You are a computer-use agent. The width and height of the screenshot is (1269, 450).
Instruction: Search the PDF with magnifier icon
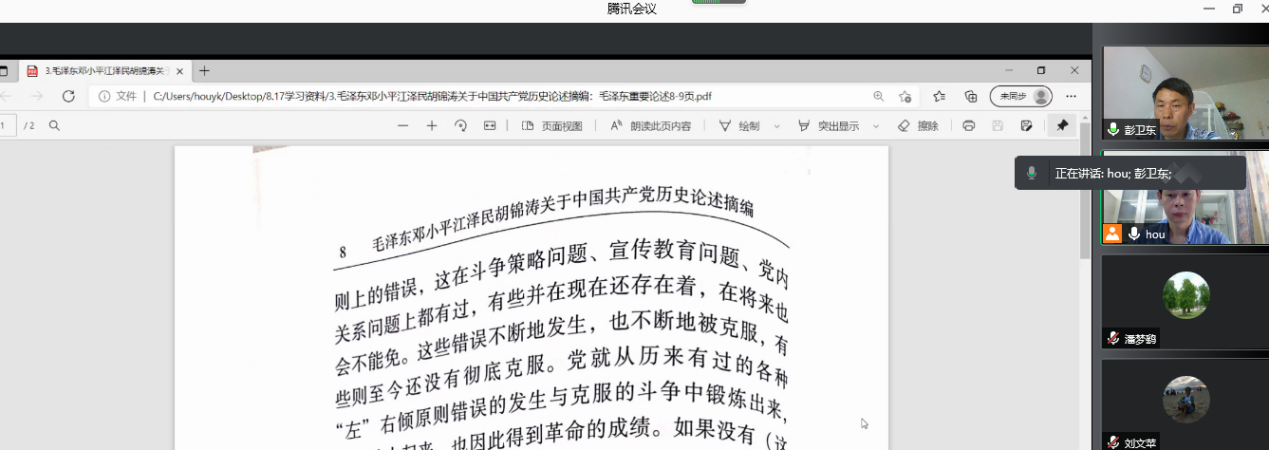tap(55, 126)
